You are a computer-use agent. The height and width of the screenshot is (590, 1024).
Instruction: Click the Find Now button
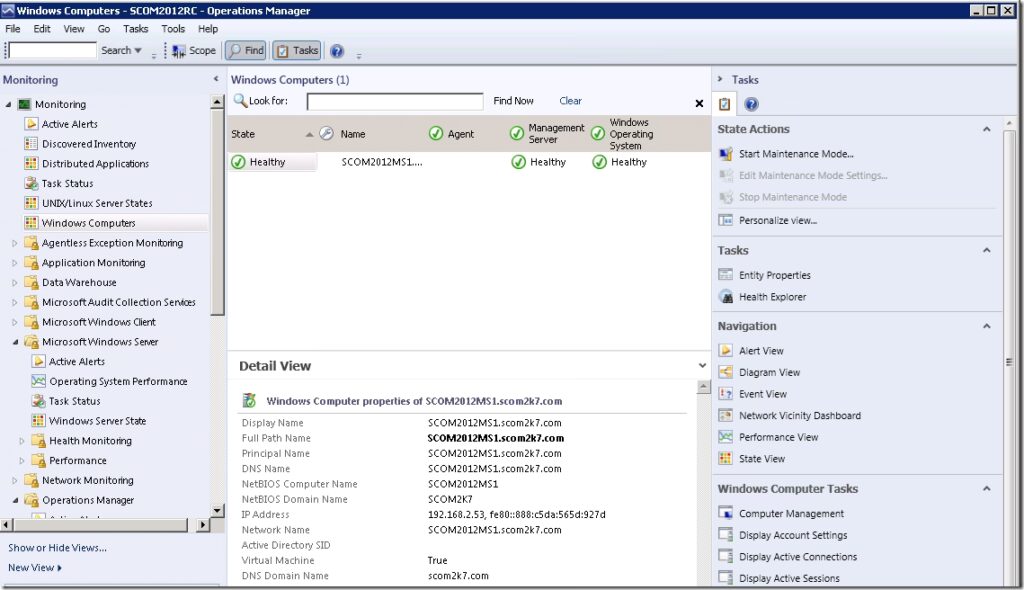[514, 101]
